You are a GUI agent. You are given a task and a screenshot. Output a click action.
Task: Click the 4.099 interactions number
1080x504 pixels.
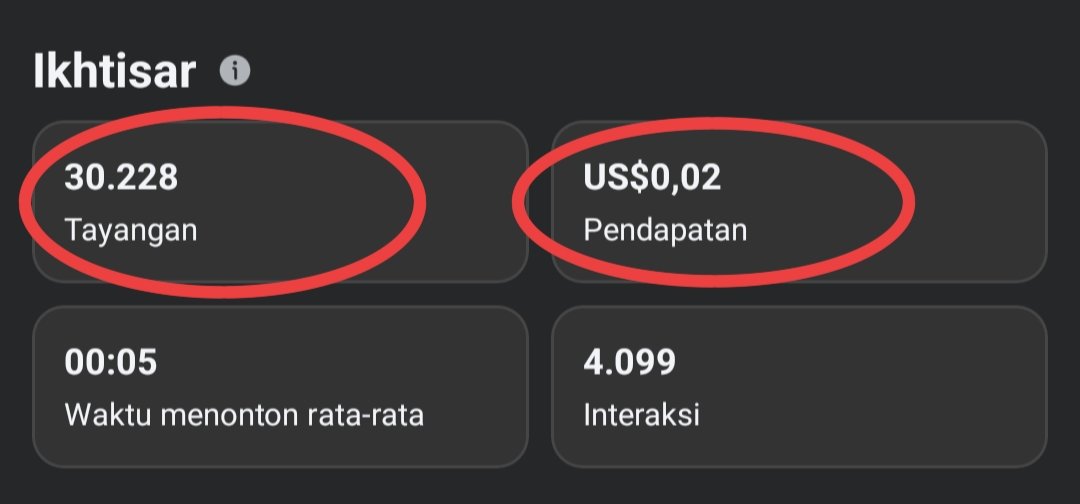pos(630,362)
